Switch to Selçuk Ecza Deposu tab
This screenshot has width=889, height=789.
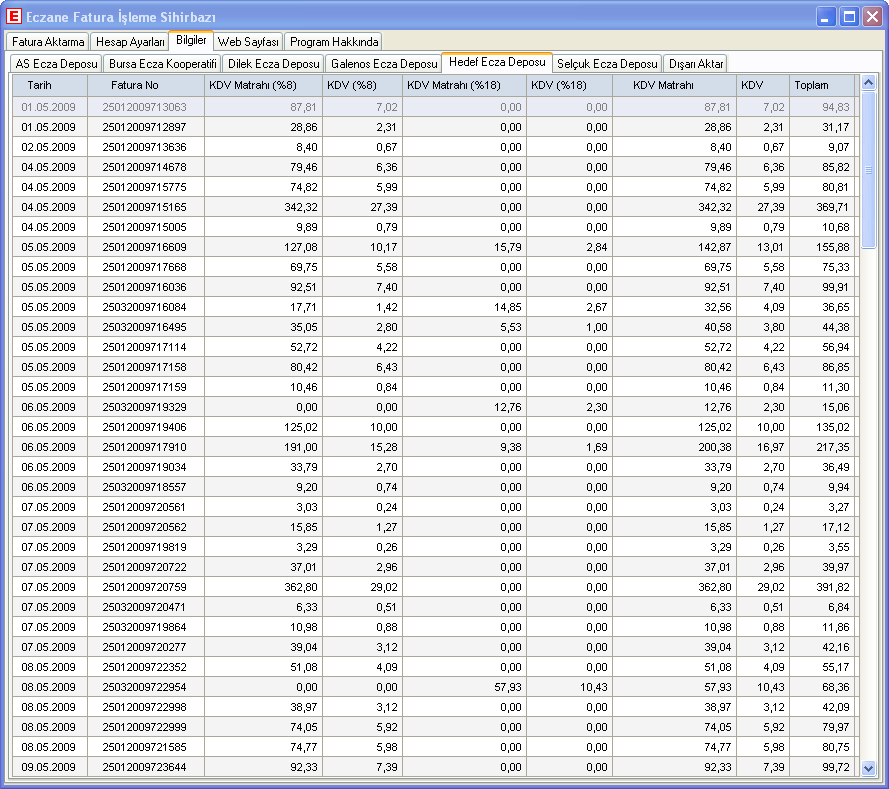tap(608, 64)
